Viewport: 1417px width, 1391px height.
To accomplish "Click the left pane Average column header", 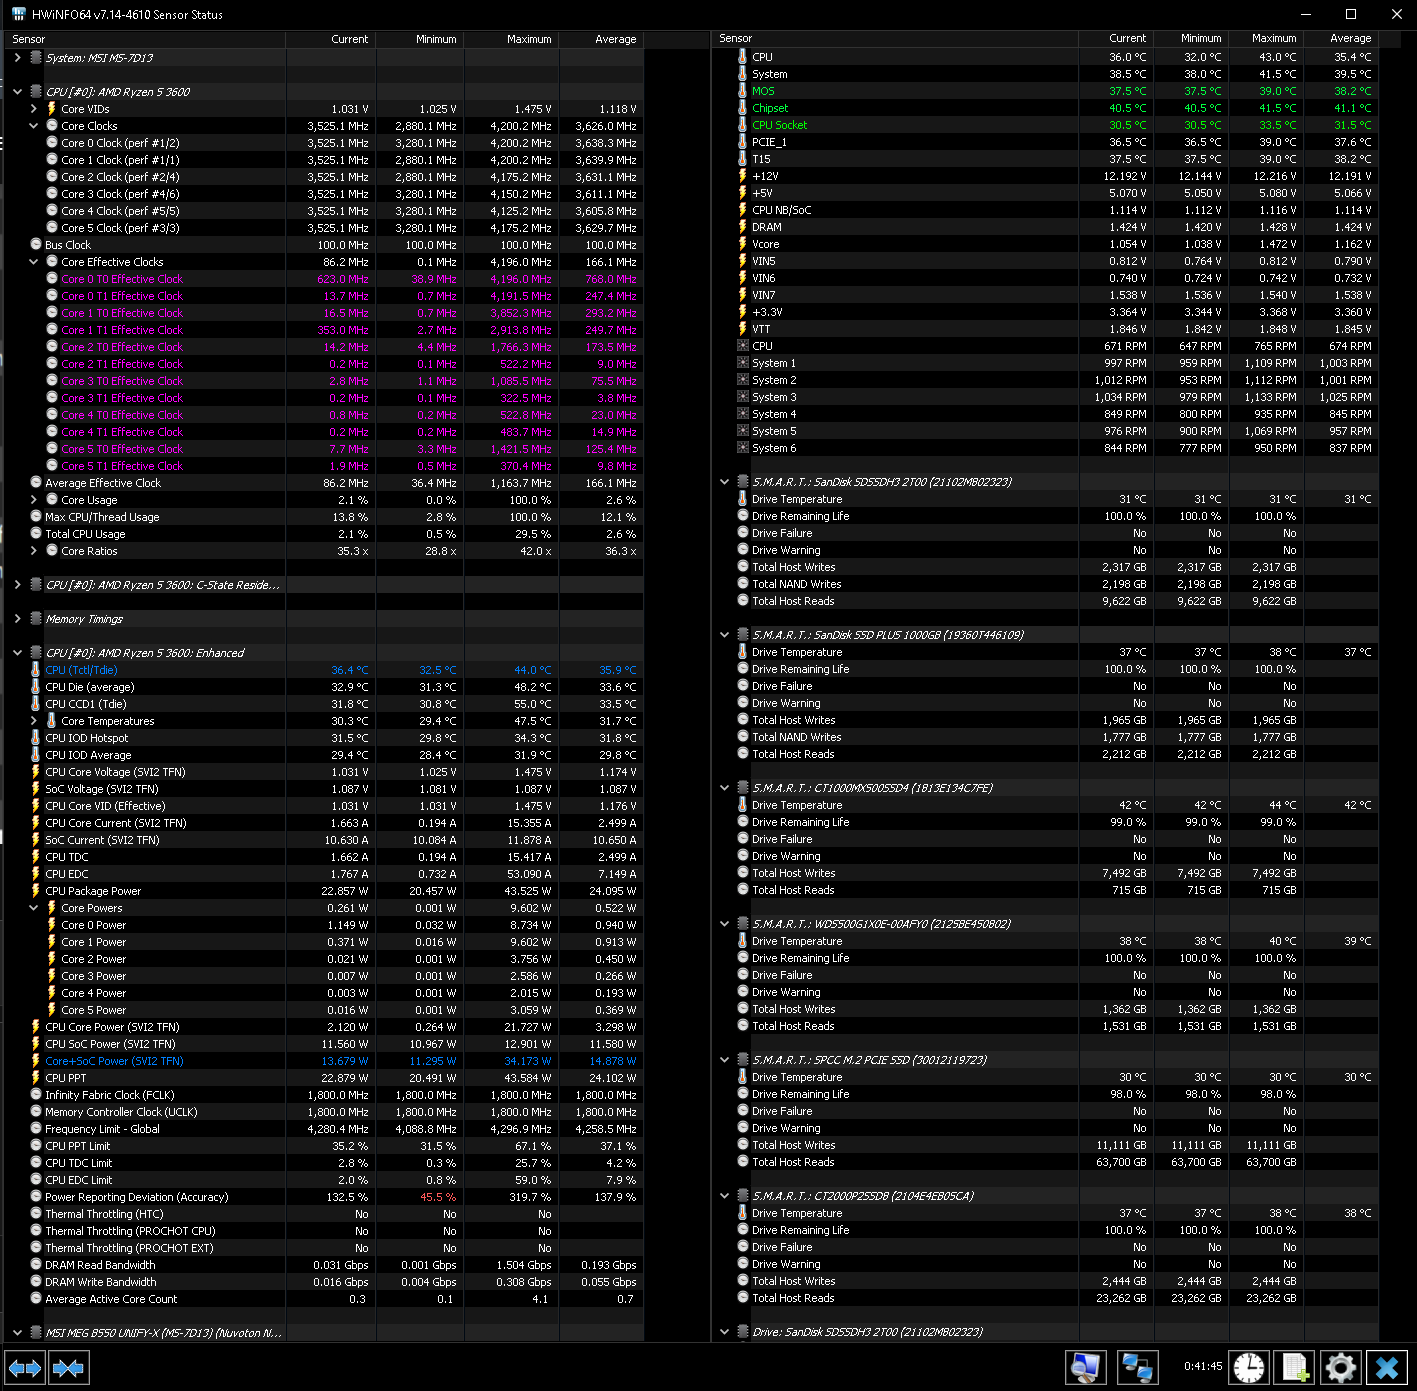I will pyautogui.click(x=600, y=39).
